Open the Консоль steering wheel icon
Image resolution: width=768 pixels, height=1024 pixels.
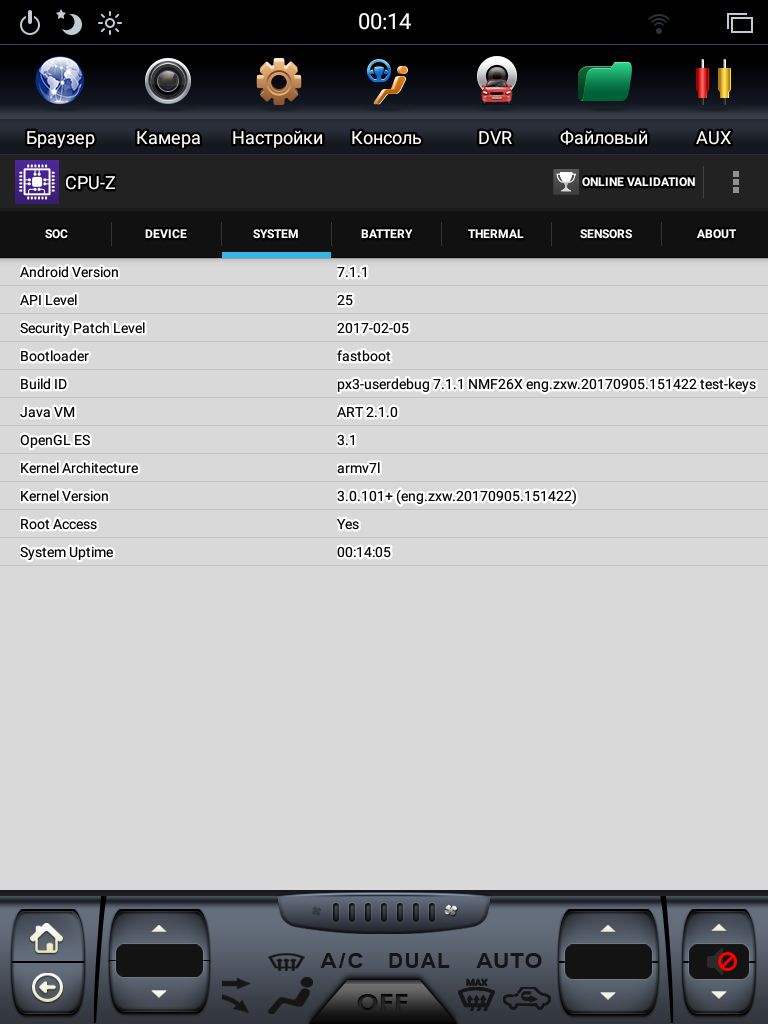tap(387, 81)
